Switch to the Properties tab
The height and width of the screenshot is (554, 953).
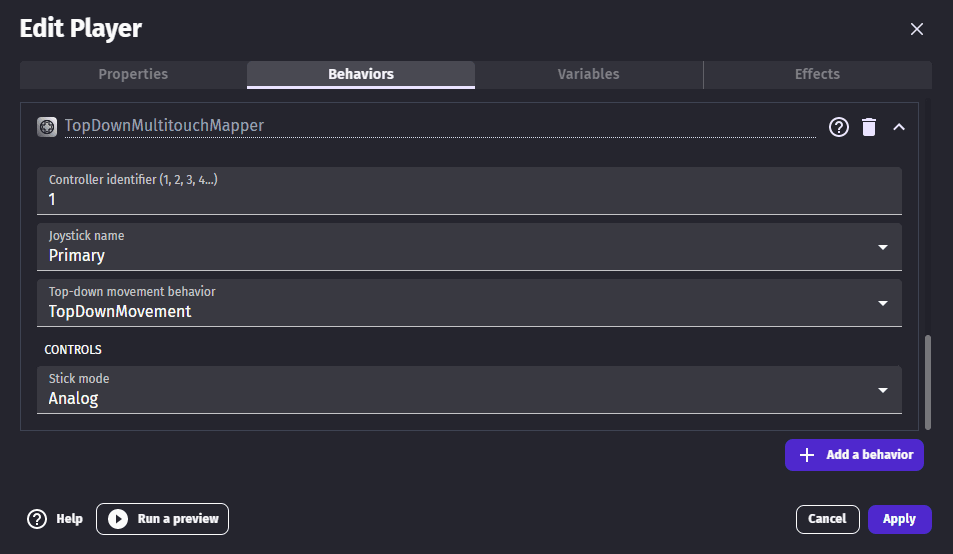click(133, 74)
